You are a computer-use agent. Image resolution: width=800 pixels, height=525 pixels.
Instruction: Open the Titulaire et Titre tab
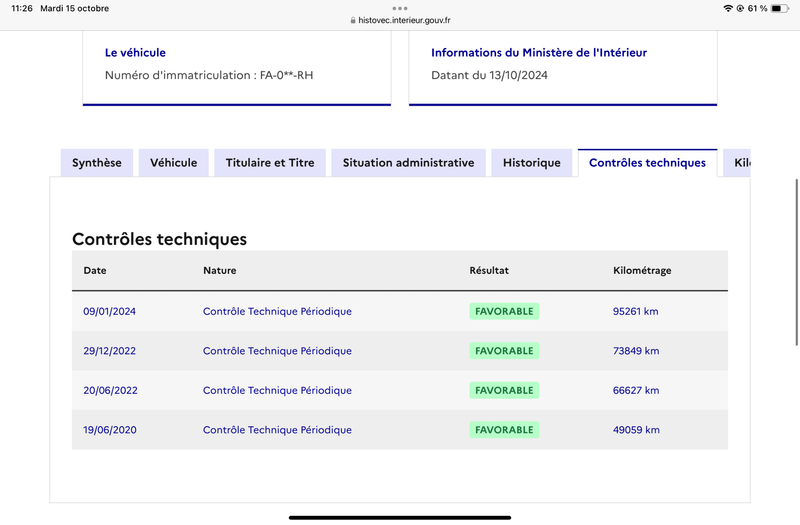tap(270, 163)
